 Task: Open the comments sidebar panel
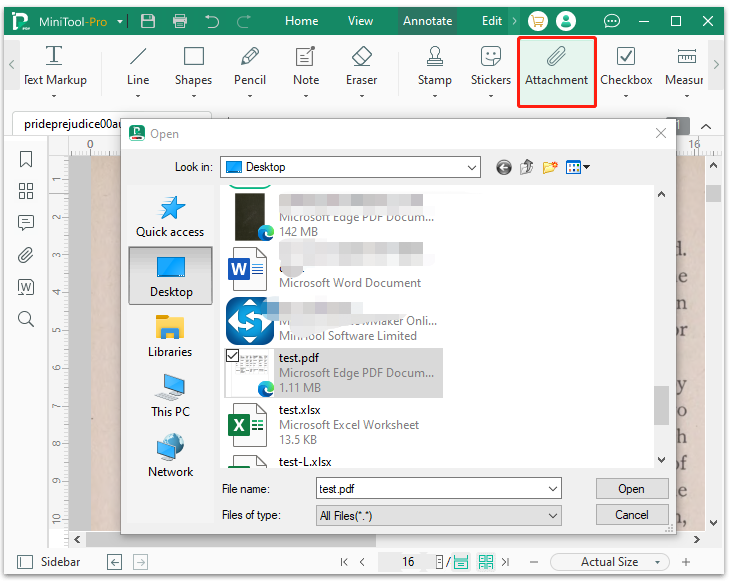(x=26, y=223)
